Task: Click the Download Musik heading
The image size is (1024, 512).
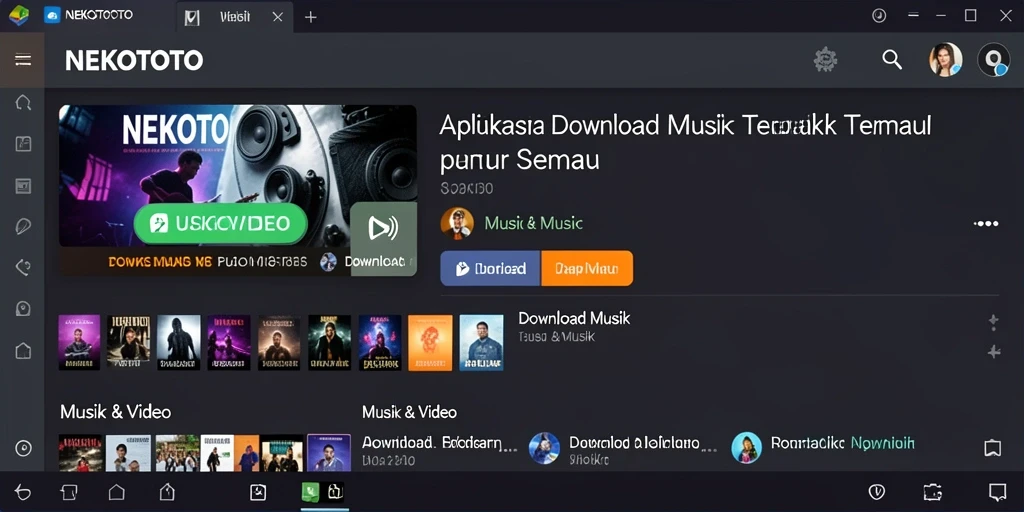Action: [574, 319]
